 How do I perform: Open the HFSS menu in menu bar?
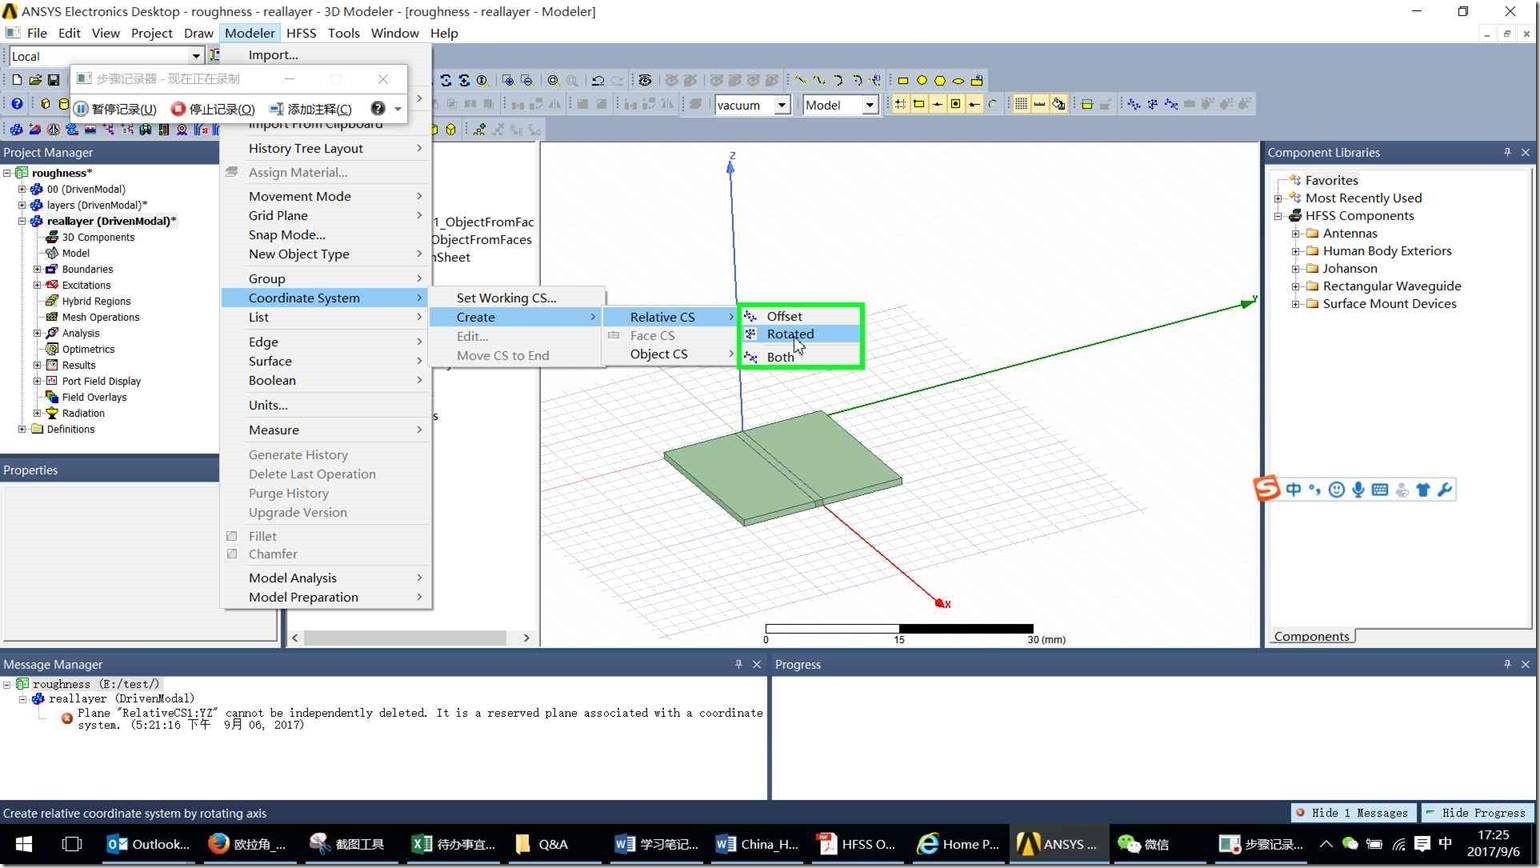301,33
